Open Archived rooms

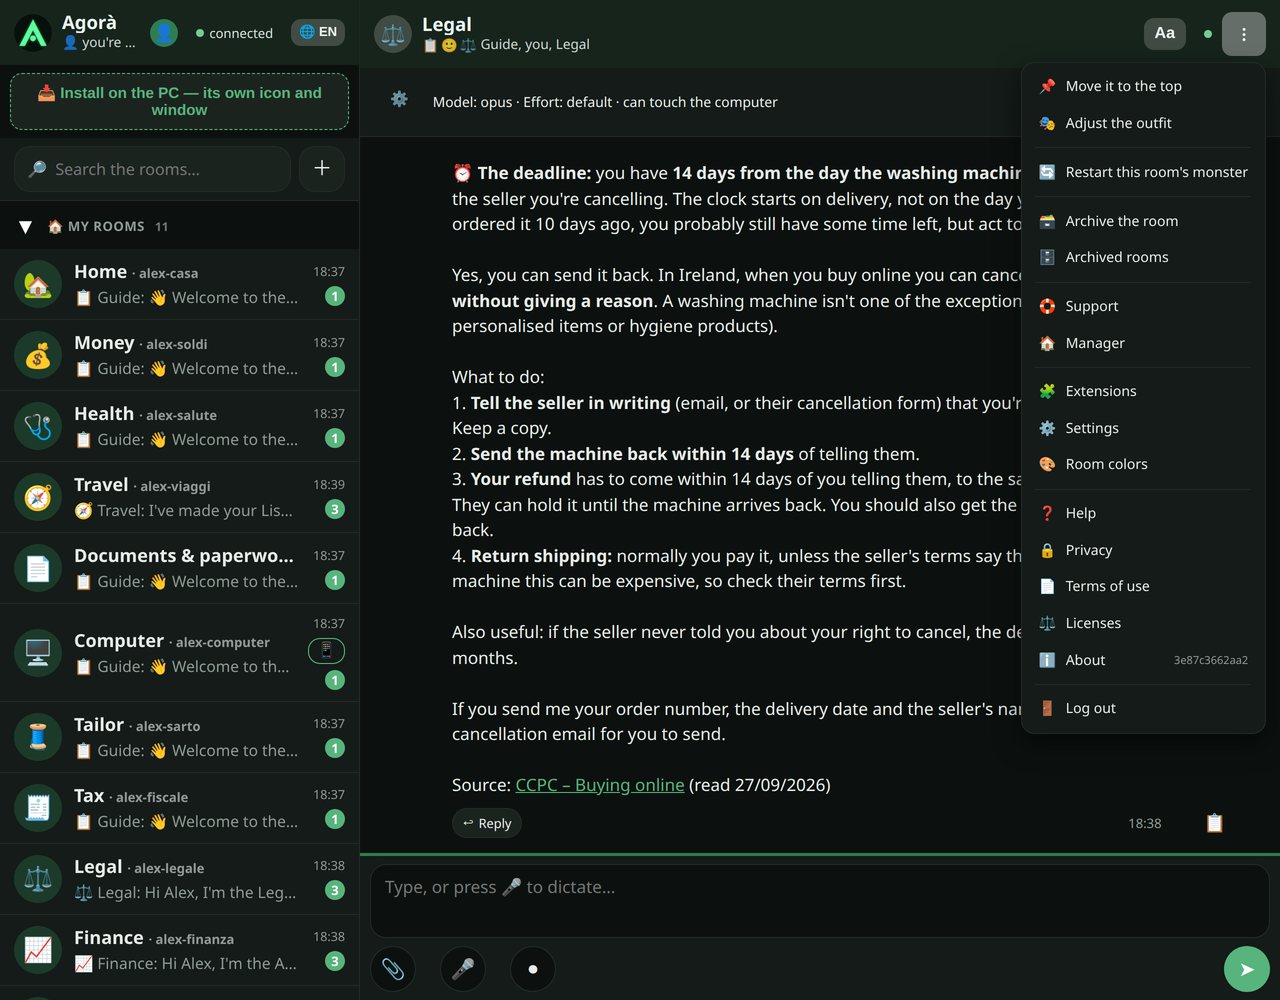coord(1143,257)
